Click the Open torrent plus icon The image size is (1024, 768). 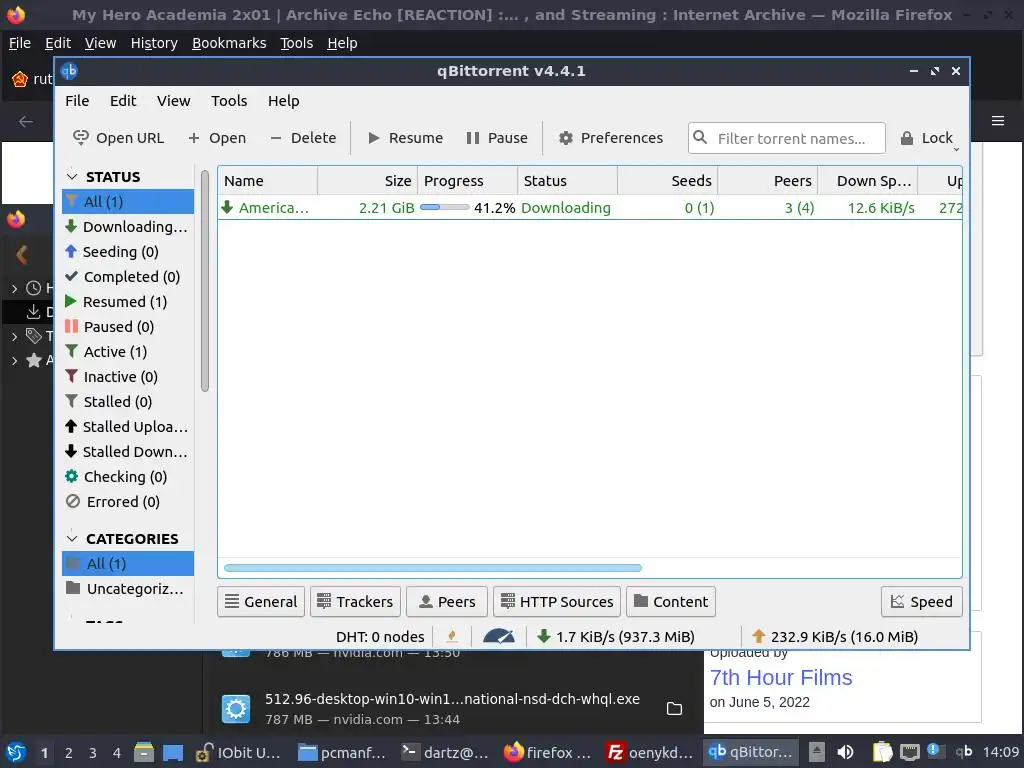[194, 138]
